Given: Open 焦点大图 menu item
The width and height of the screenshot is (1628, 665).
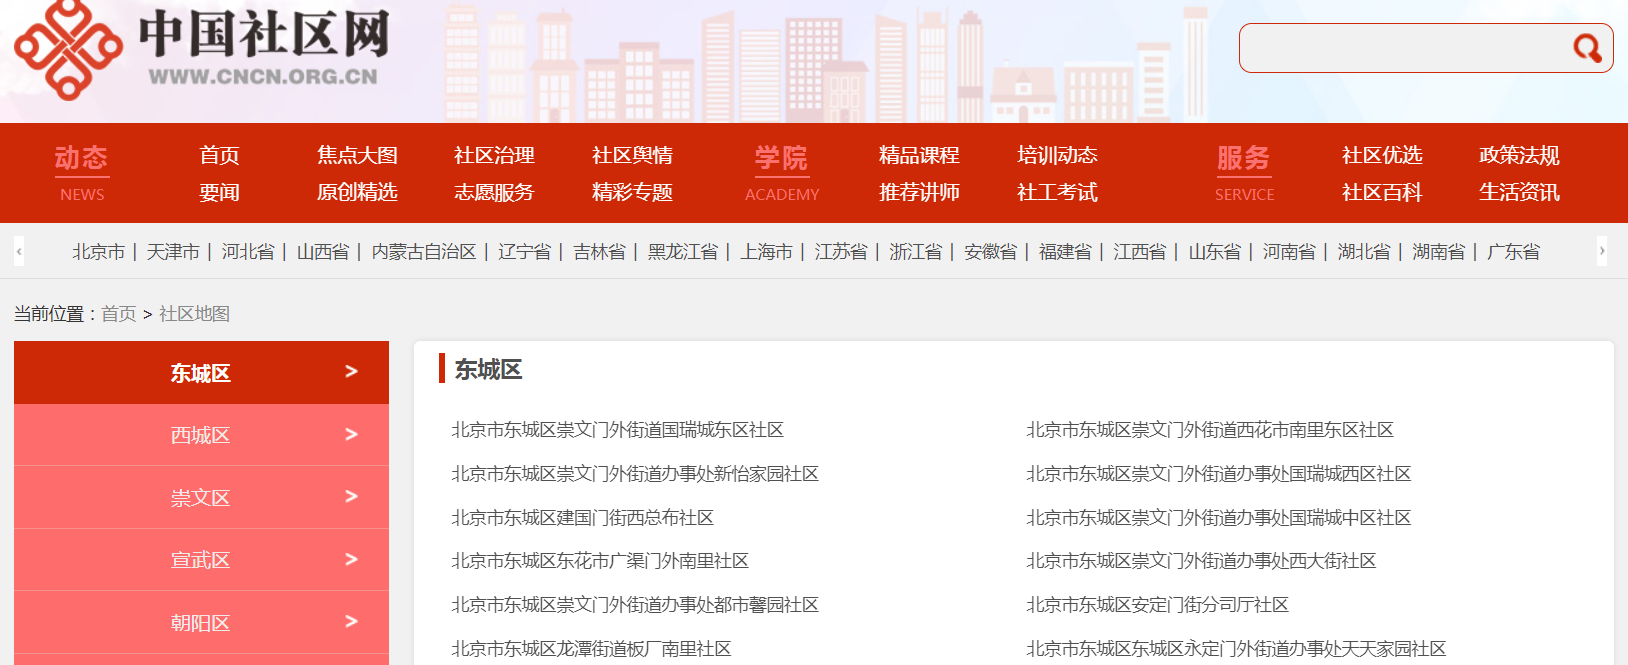Looking at the screenshot, I should click(x=357, y=155).
